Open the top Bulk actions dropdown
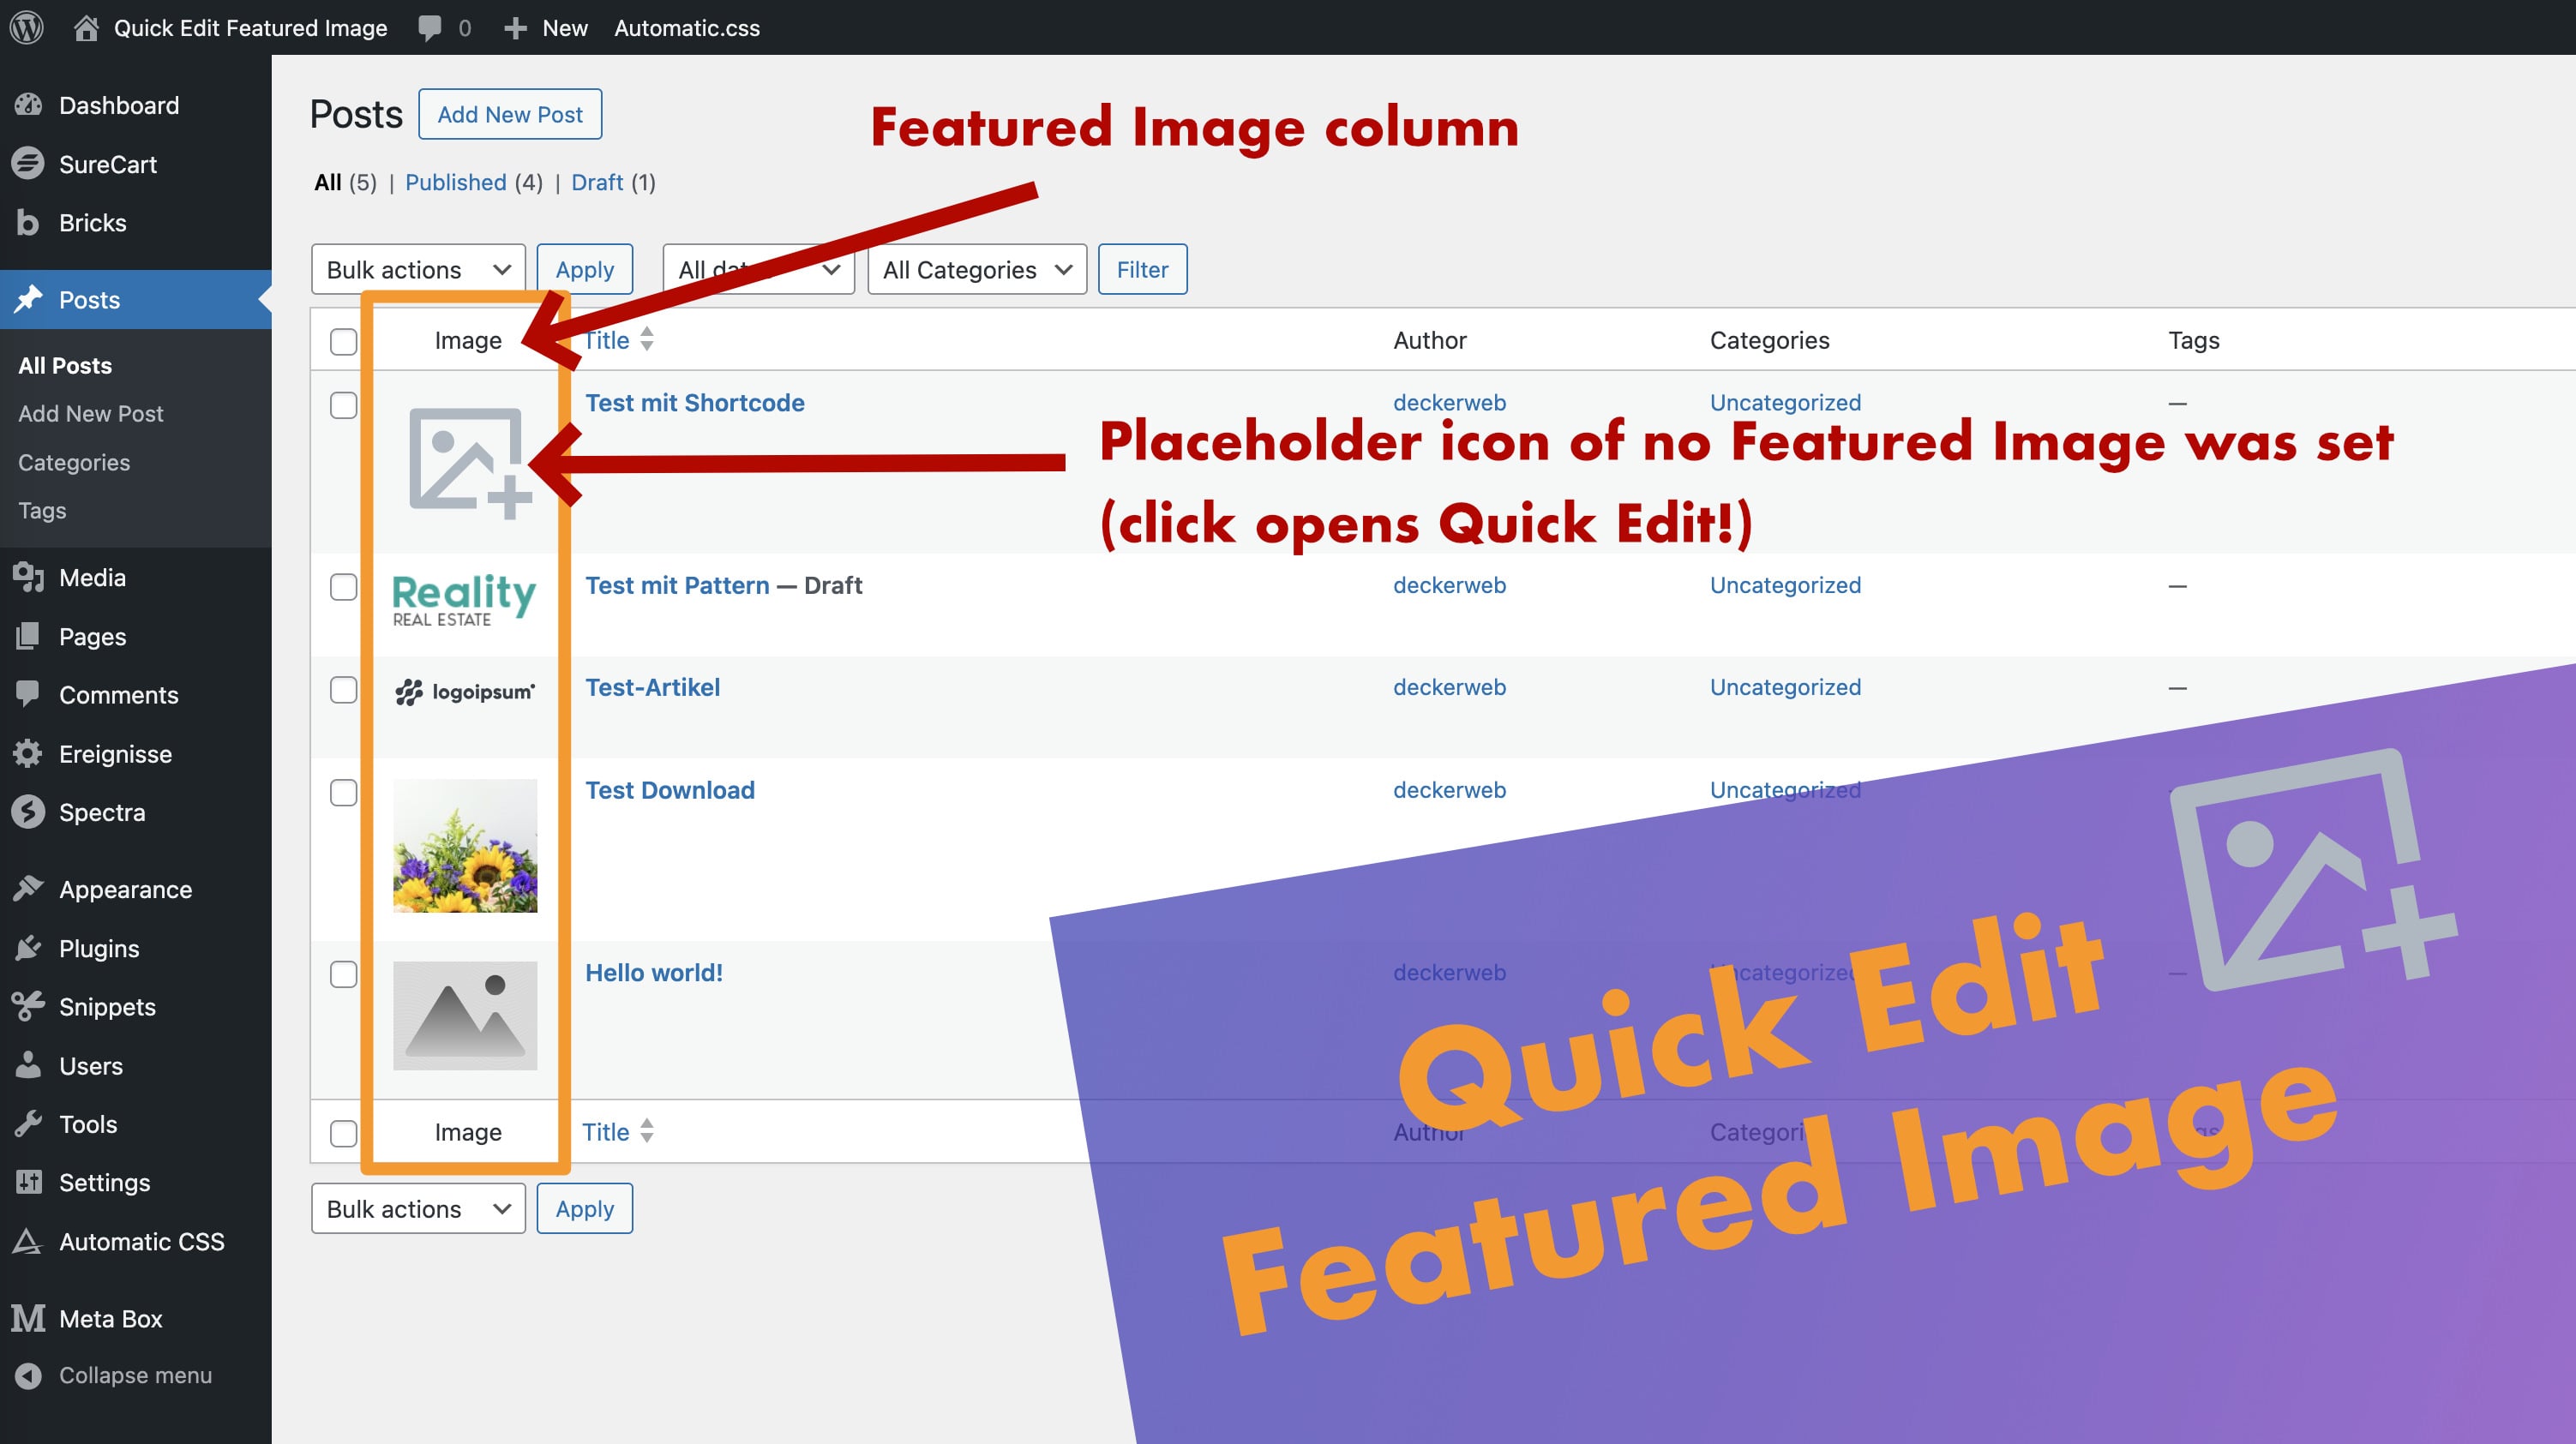Image resolution: width=2576 pixels, height=1444 pixels. coord(417,269)
